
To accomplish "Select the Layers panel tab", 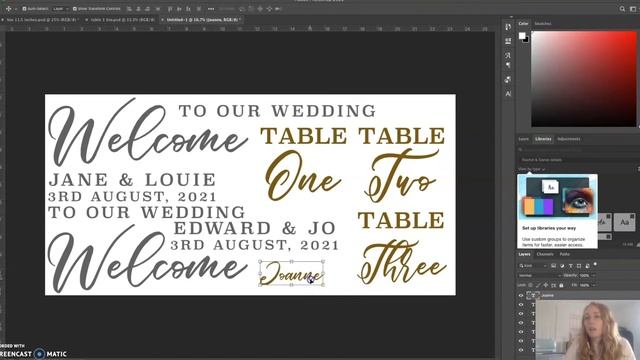I will click(524, 254).
